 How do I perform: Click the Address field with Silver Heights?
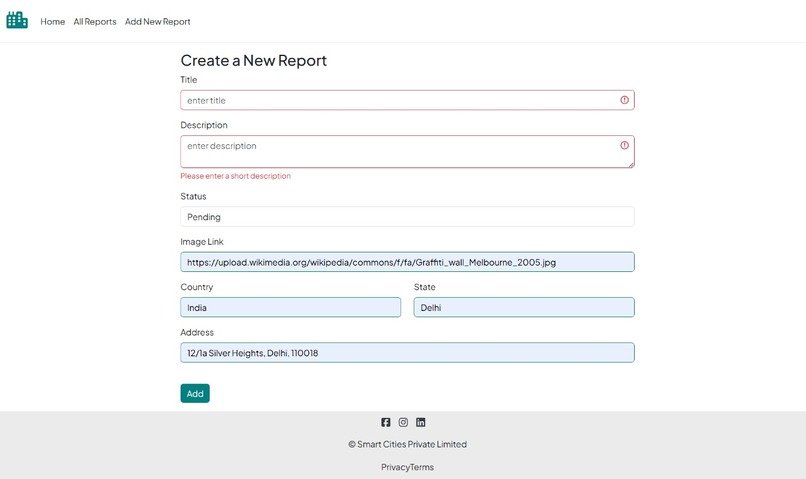pos(407,353)
